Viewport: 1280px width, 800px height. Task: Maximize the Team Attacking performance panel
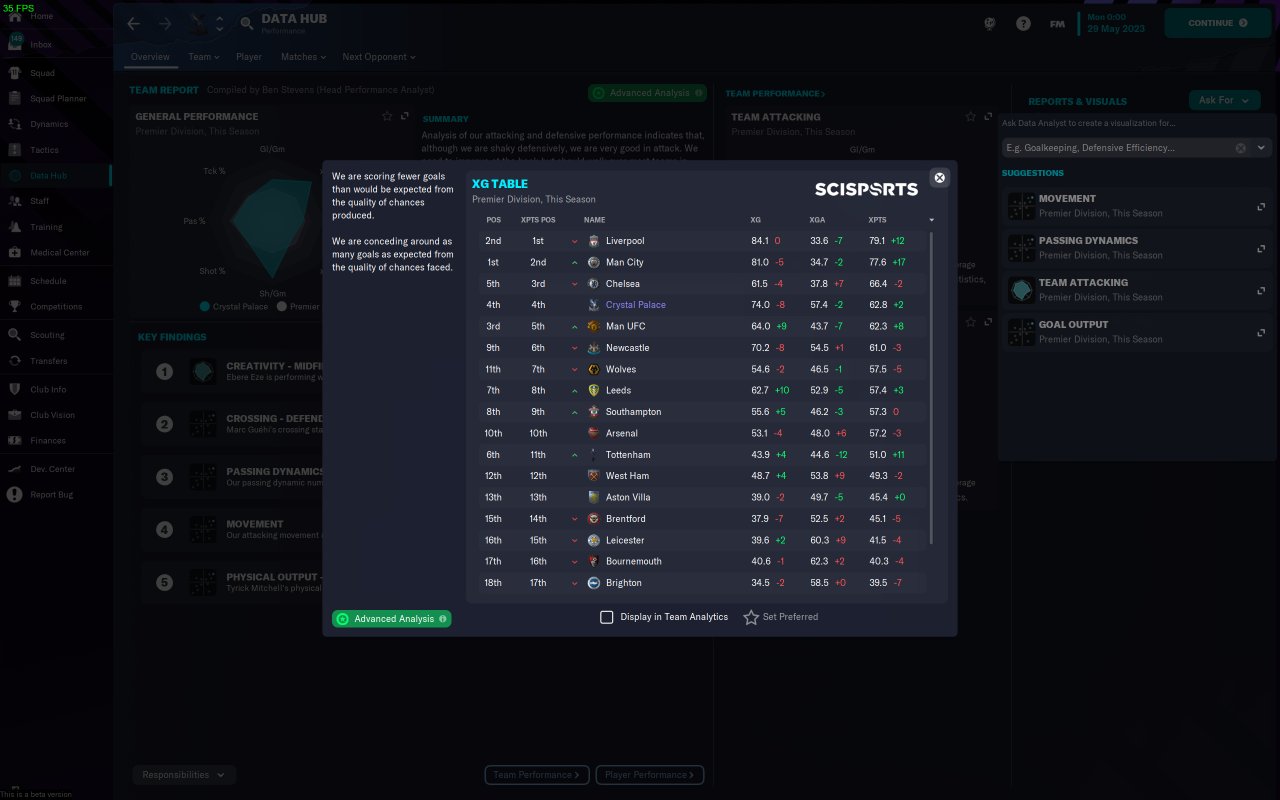click(988, 116)
